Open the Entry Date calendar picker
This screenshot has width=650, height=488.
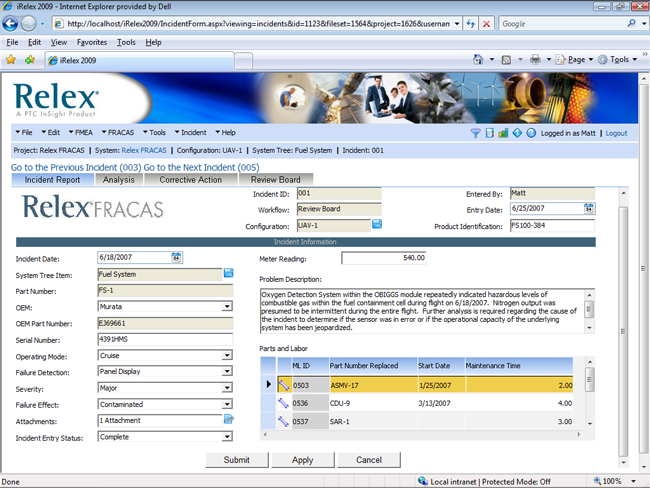click(x=589, y=209)
